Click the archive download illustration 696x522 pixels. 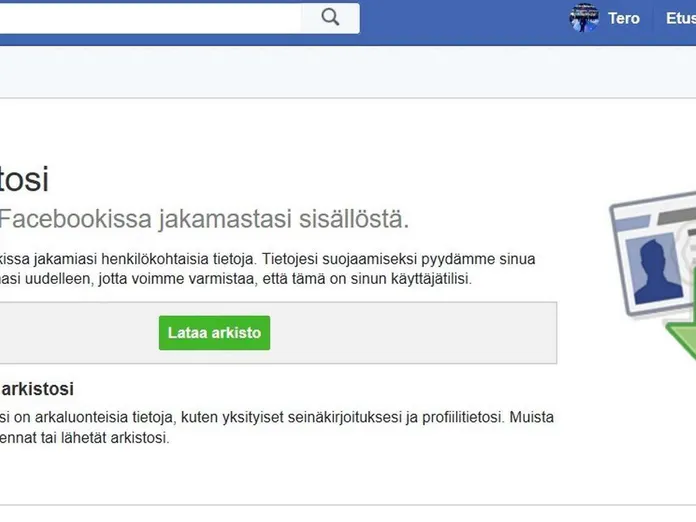coord(652,275)
